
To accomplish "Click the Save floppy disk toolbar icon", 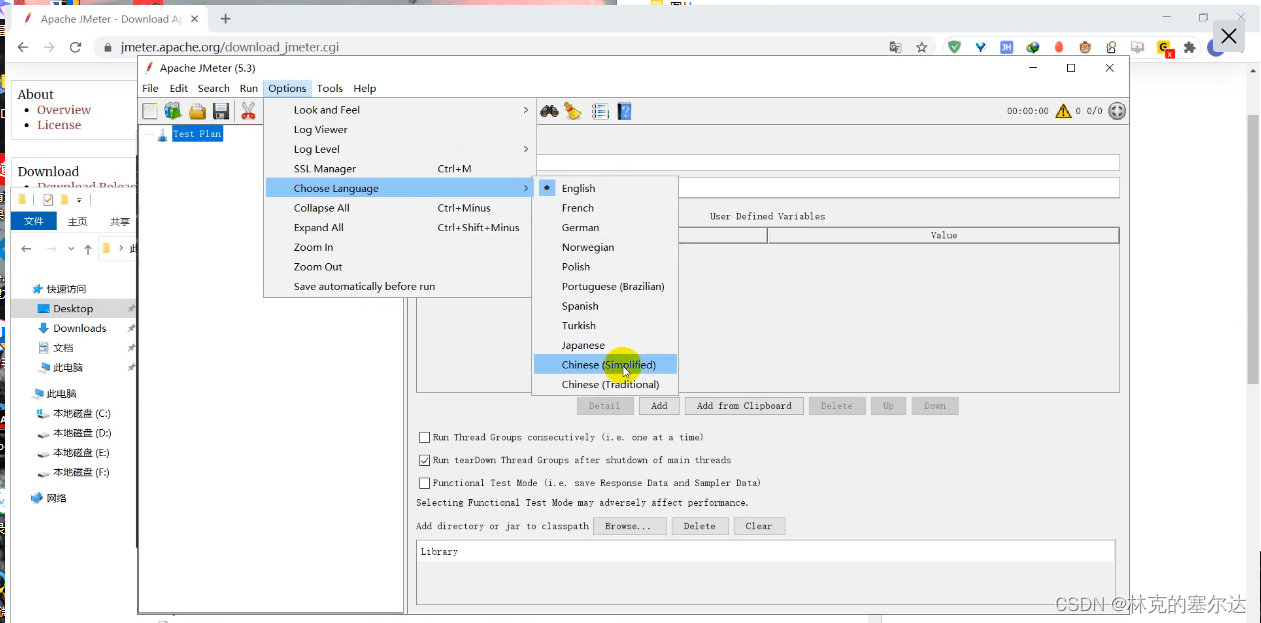I will [221, 111].
